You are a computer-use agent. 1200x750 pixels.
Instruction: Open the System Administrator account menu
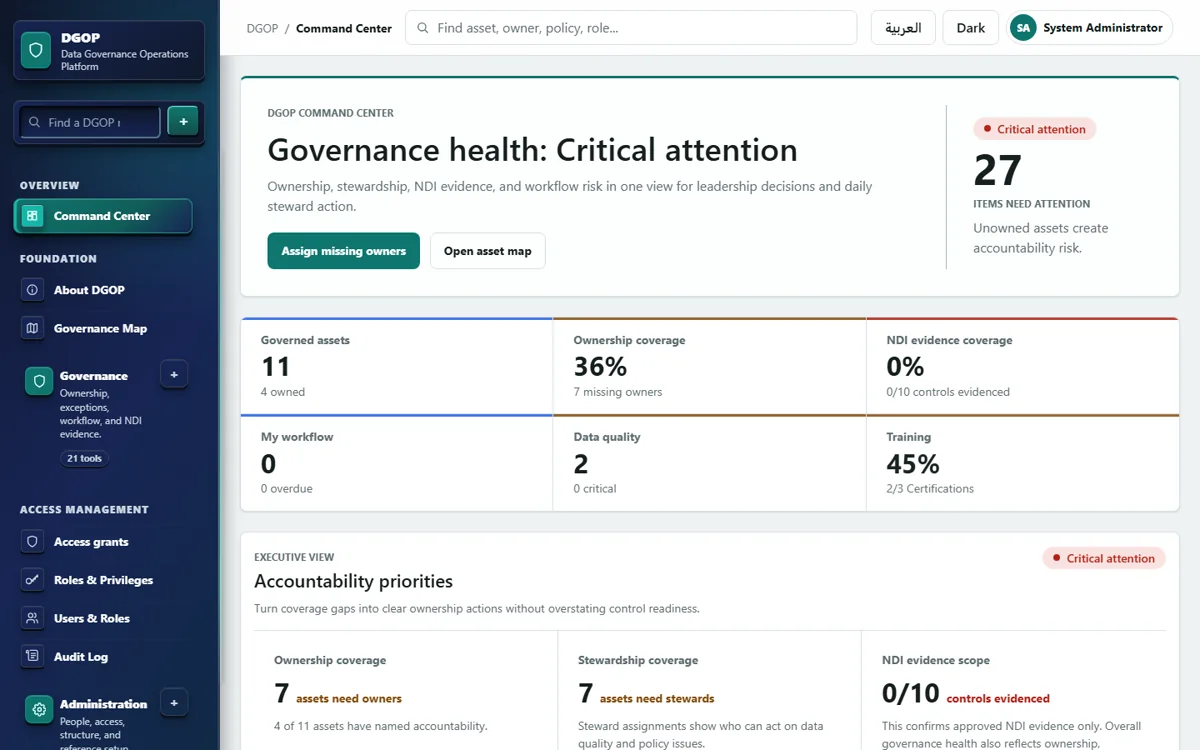pos(1090,28)
